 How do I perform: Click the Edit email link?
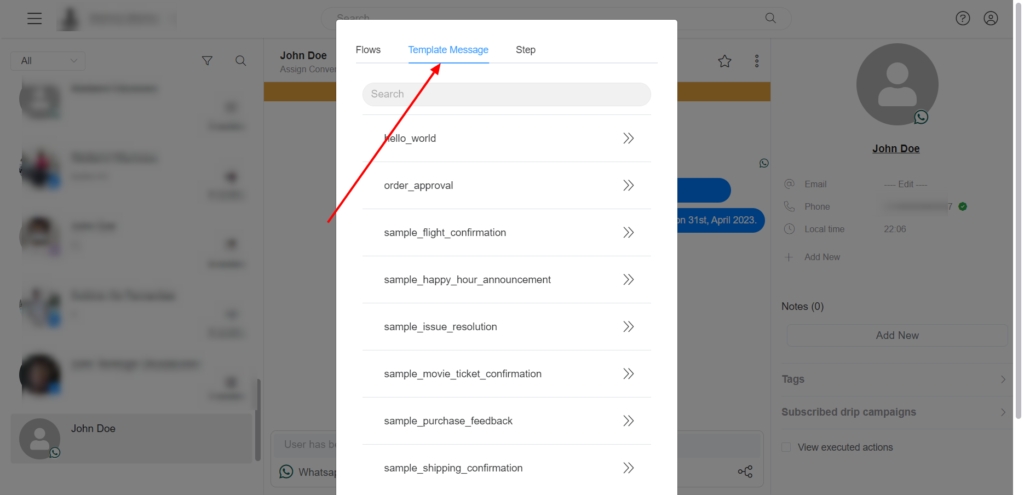point(908,184)
